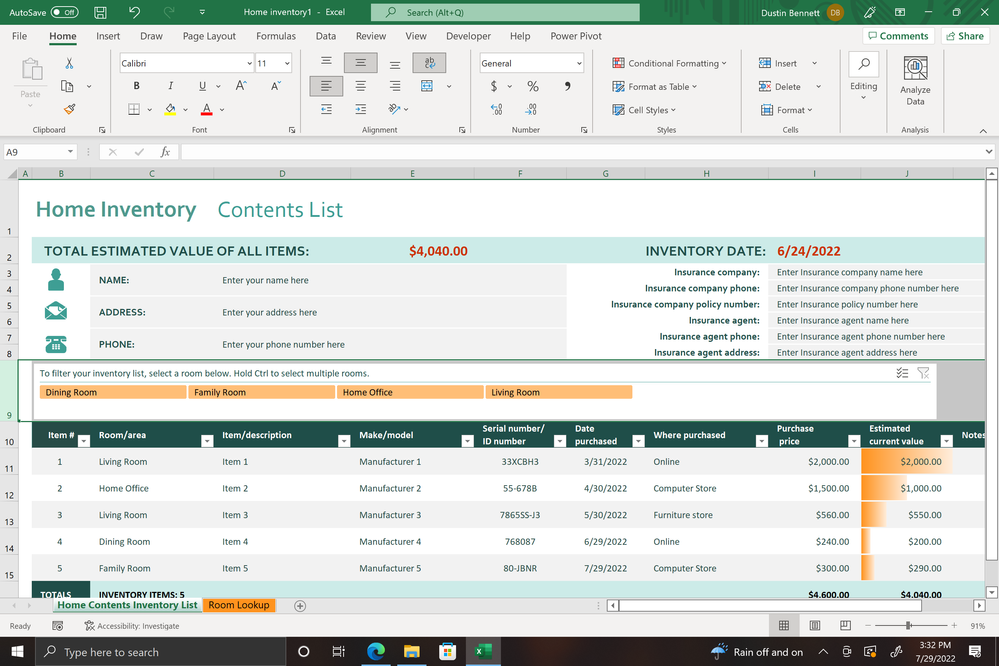Switch to the Room Lookup sheet
Image resolution: width=999 pixels, height=666 pixels.
click(x=239, y=605)
